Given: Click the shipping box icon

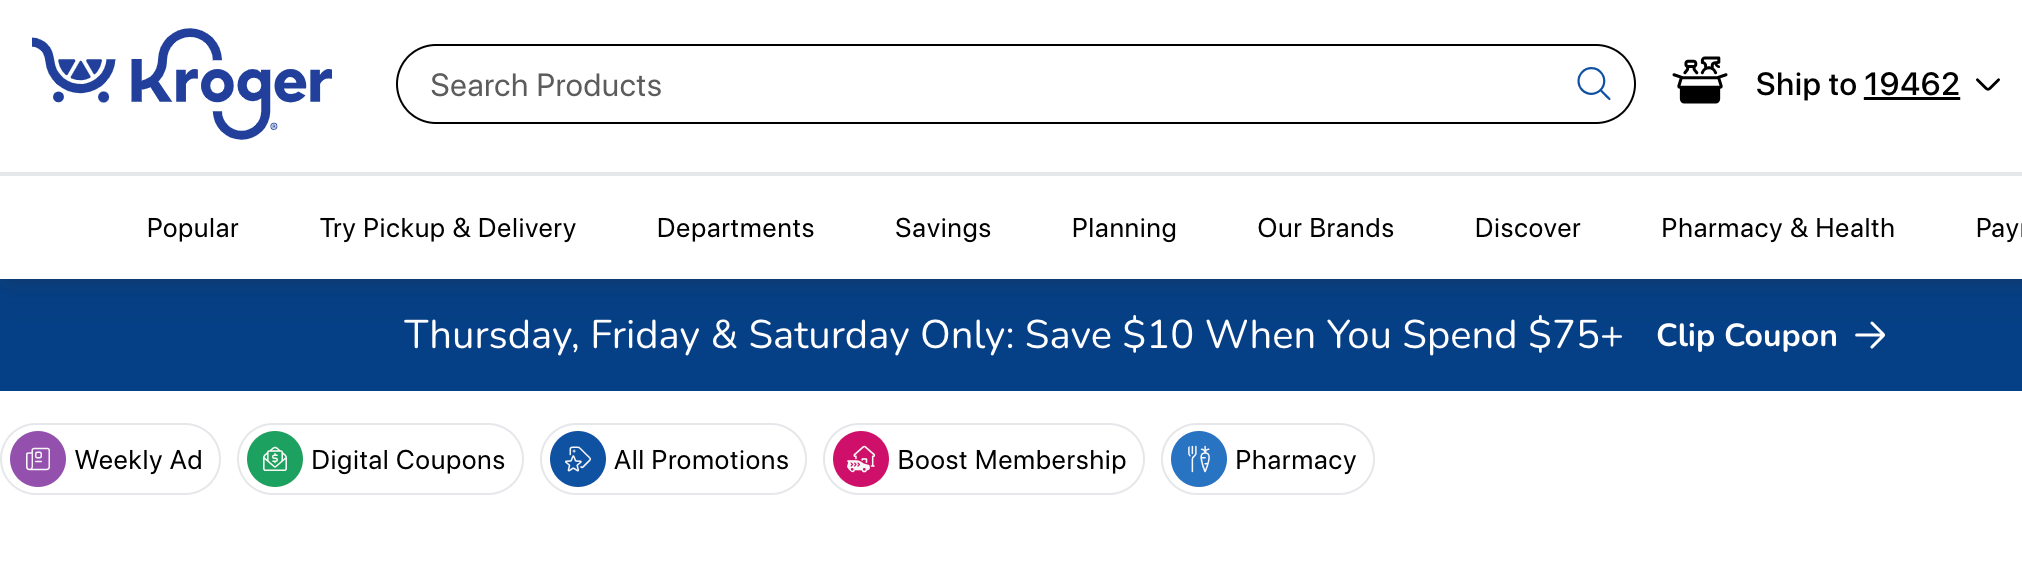Looking at the screenshot, I should pos(1700,81).
